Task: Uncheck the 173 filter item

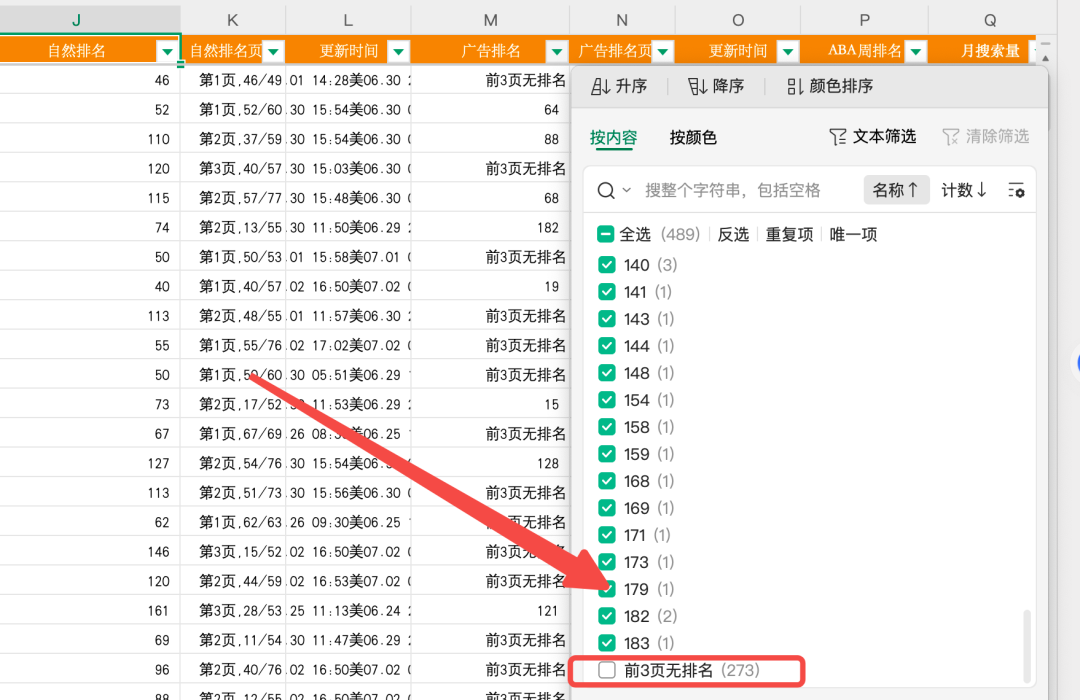Action: click(x=607, y=562)
